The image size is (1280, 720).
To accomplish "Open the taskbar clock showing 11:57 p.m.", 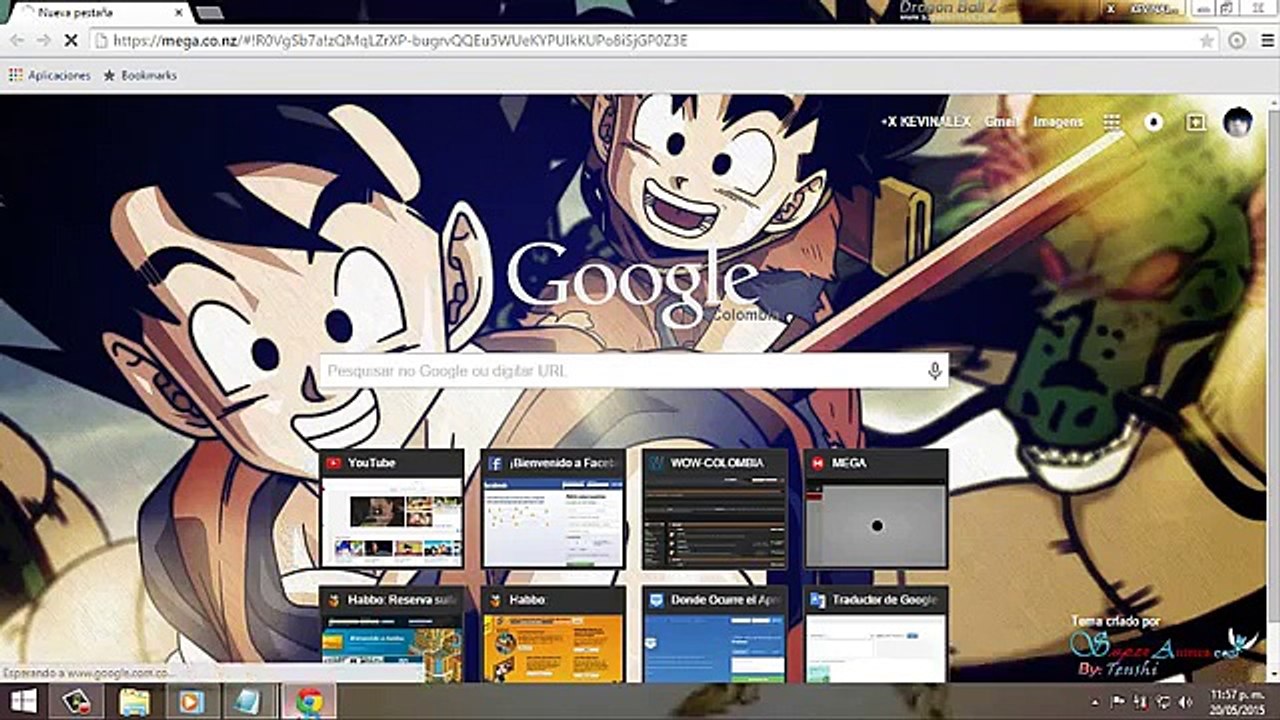I will point(1236,701).
